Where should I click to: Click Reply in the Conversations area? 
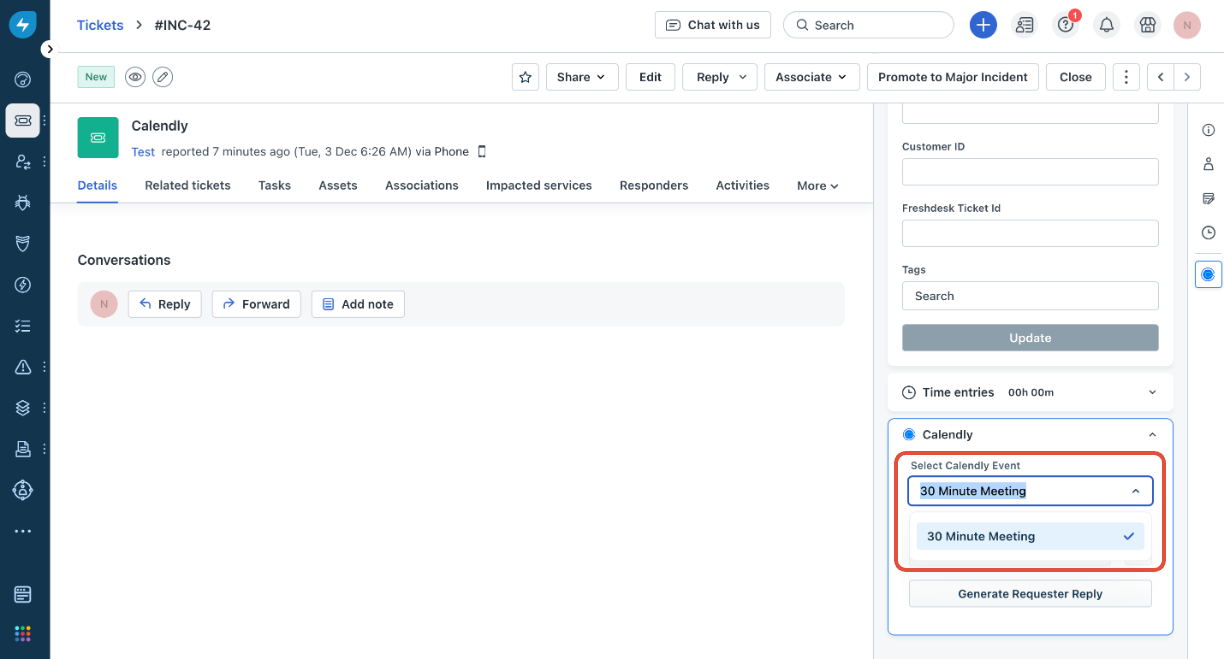165,304
